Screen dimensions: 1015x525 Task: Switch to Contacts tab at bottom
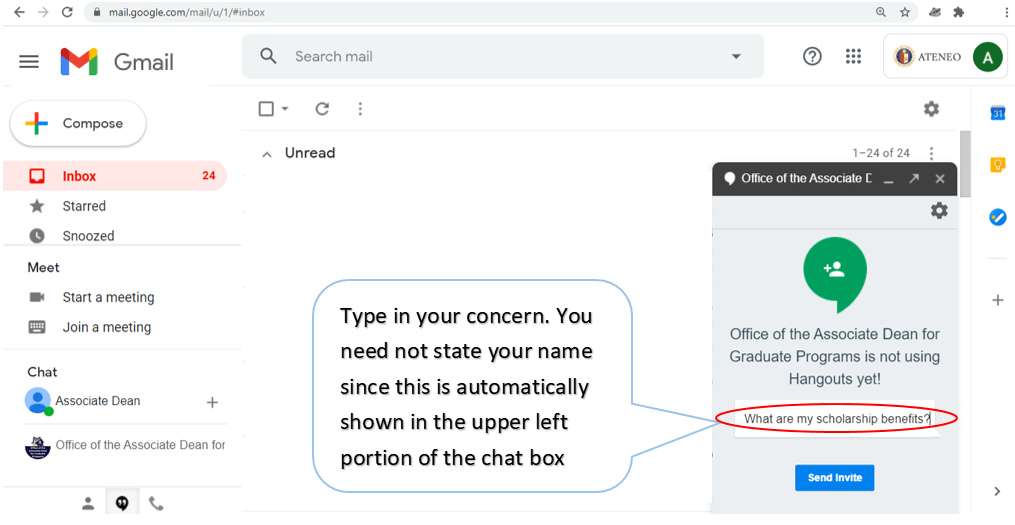point(88,504)
